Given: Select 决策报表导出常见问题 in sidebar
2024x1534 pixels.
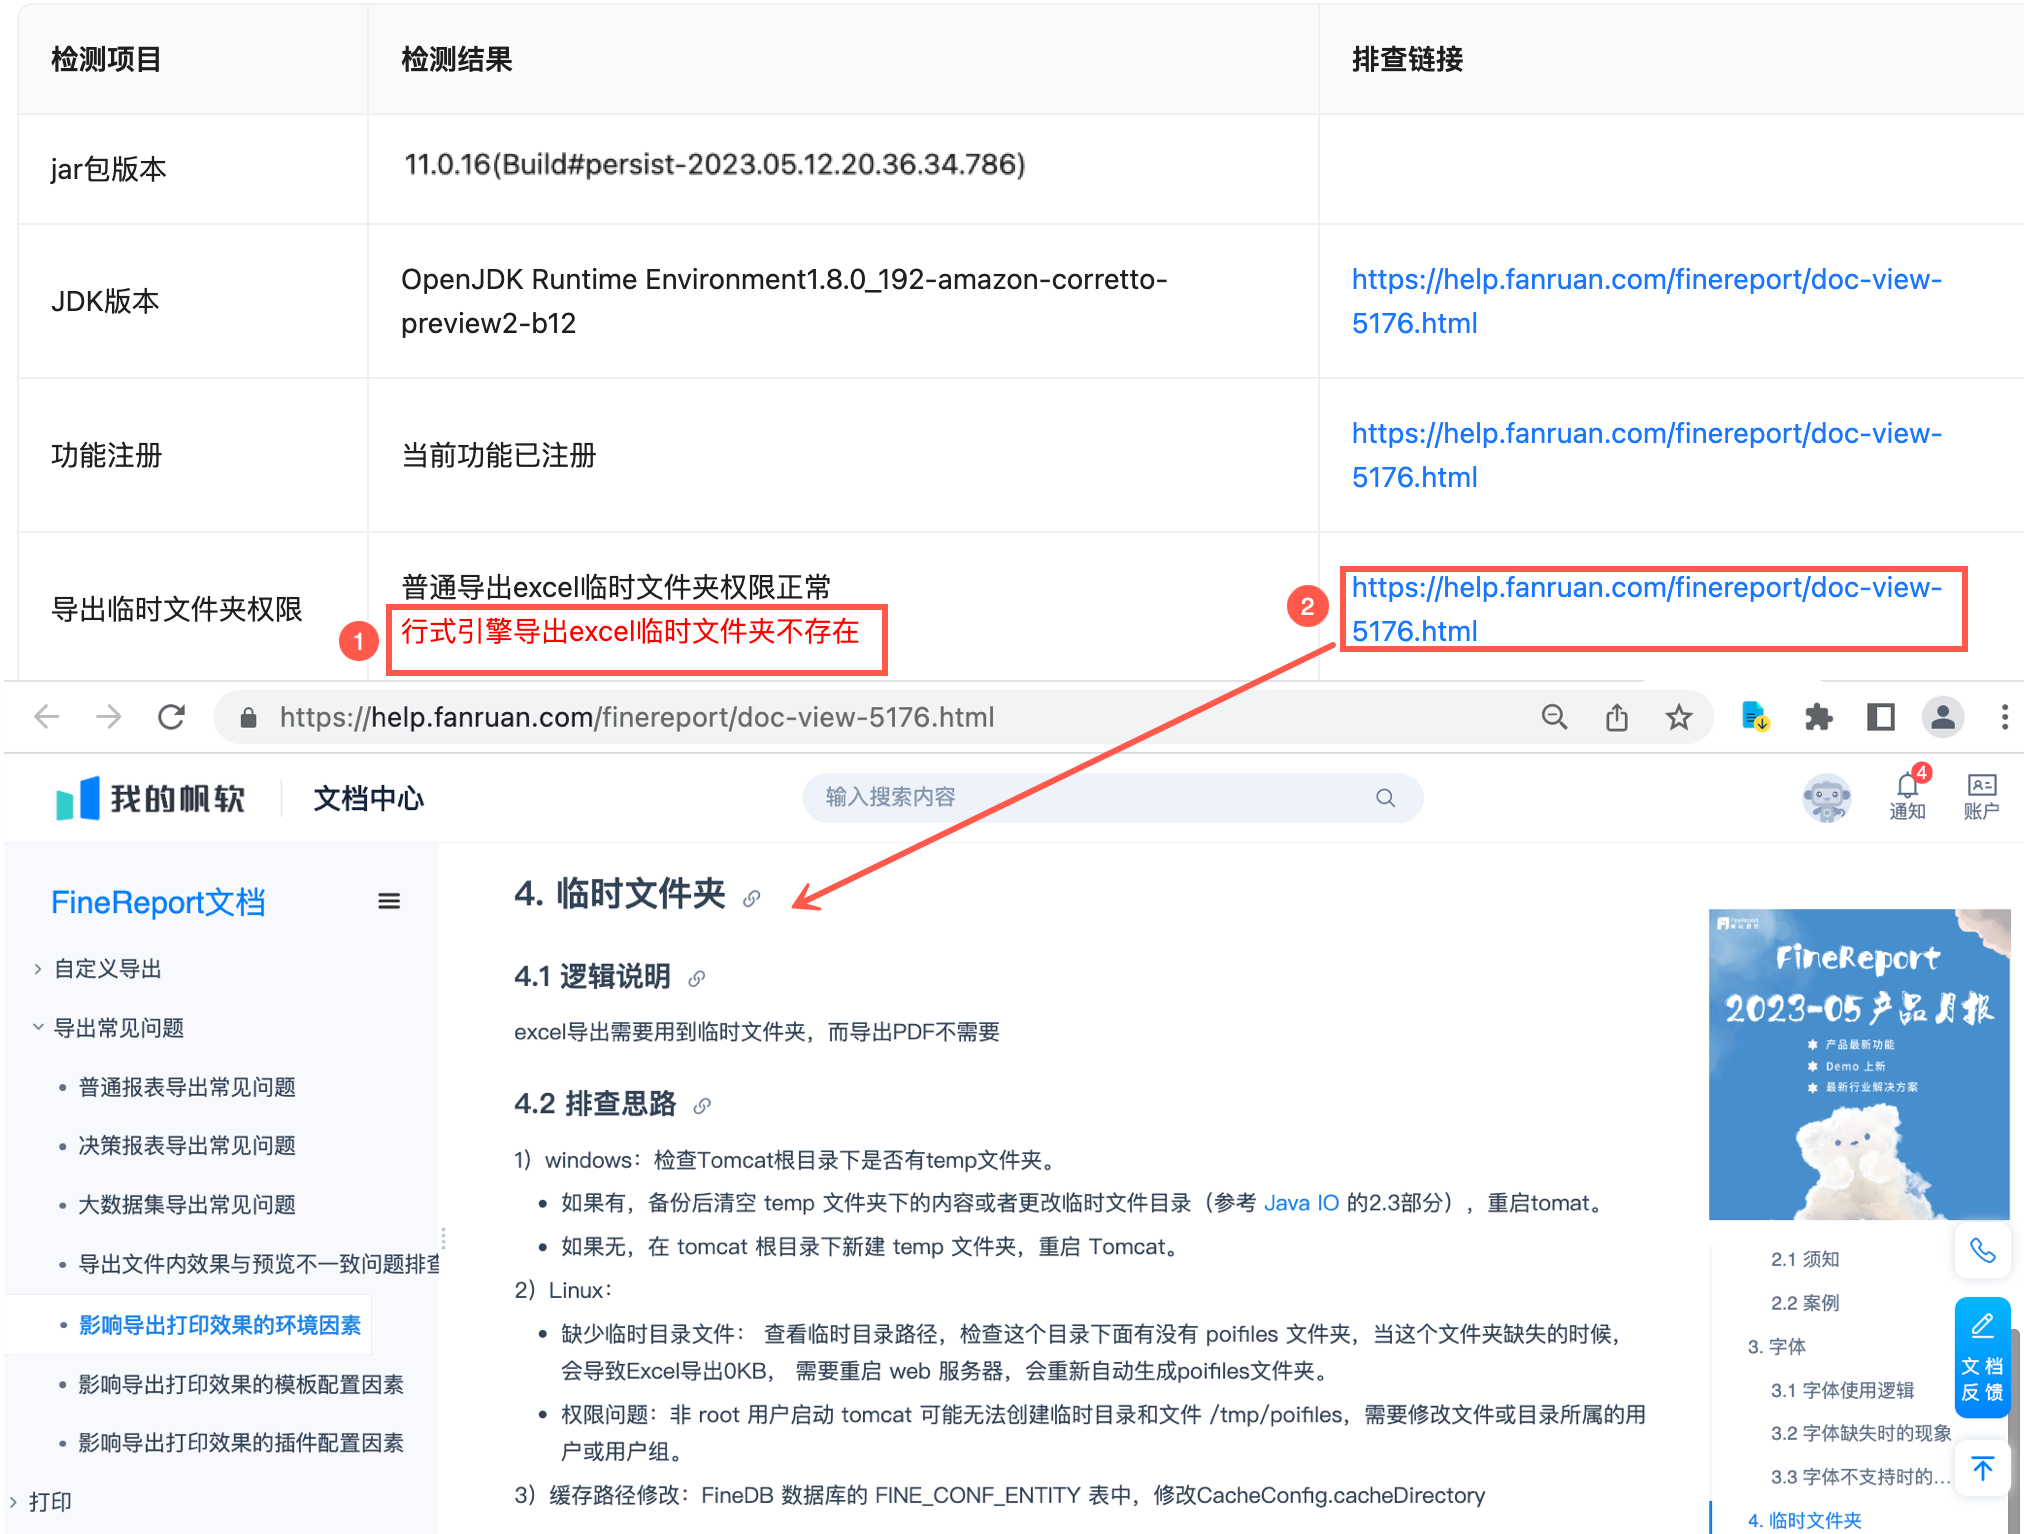Looking at the screenshot, I should click(x=187, y=1145).
